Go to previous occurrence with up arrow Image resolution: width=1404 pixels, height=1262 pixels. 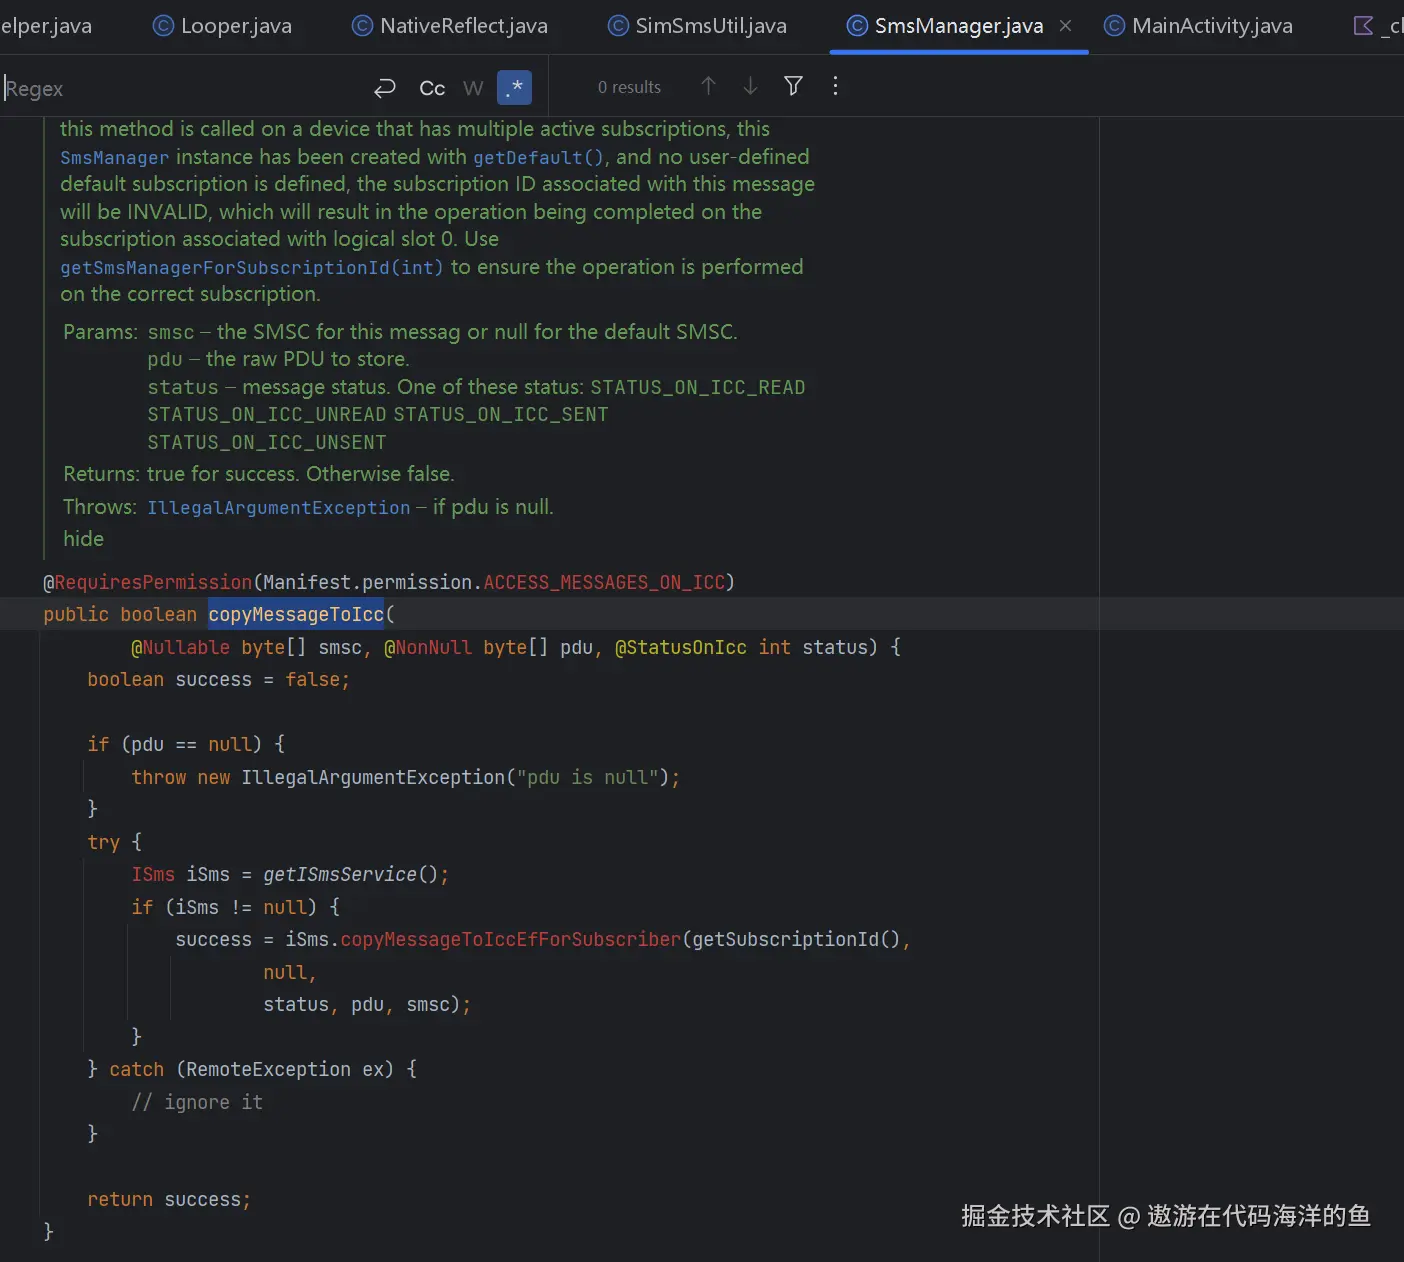pos(708,87)
